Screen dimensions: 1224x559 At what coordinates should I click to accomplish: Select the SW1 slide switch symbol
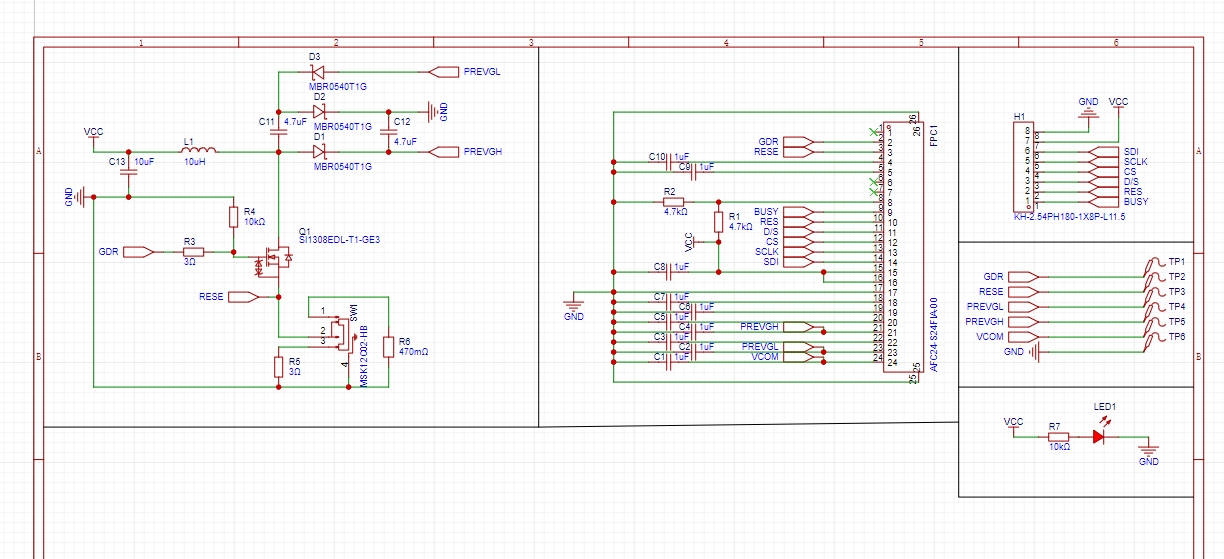click(x=340, y=335)
